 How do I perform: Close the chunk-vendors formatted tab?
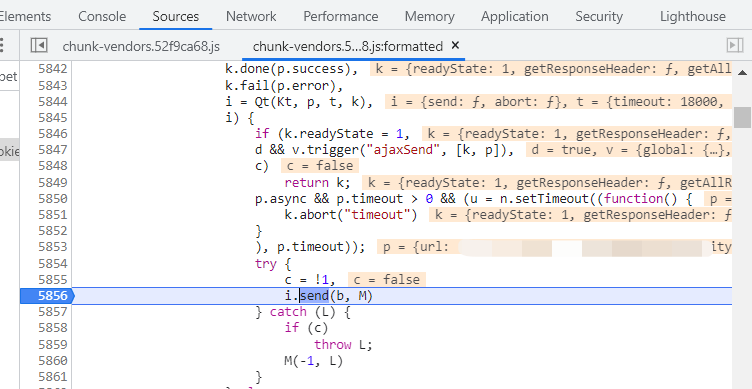(456, 45)
